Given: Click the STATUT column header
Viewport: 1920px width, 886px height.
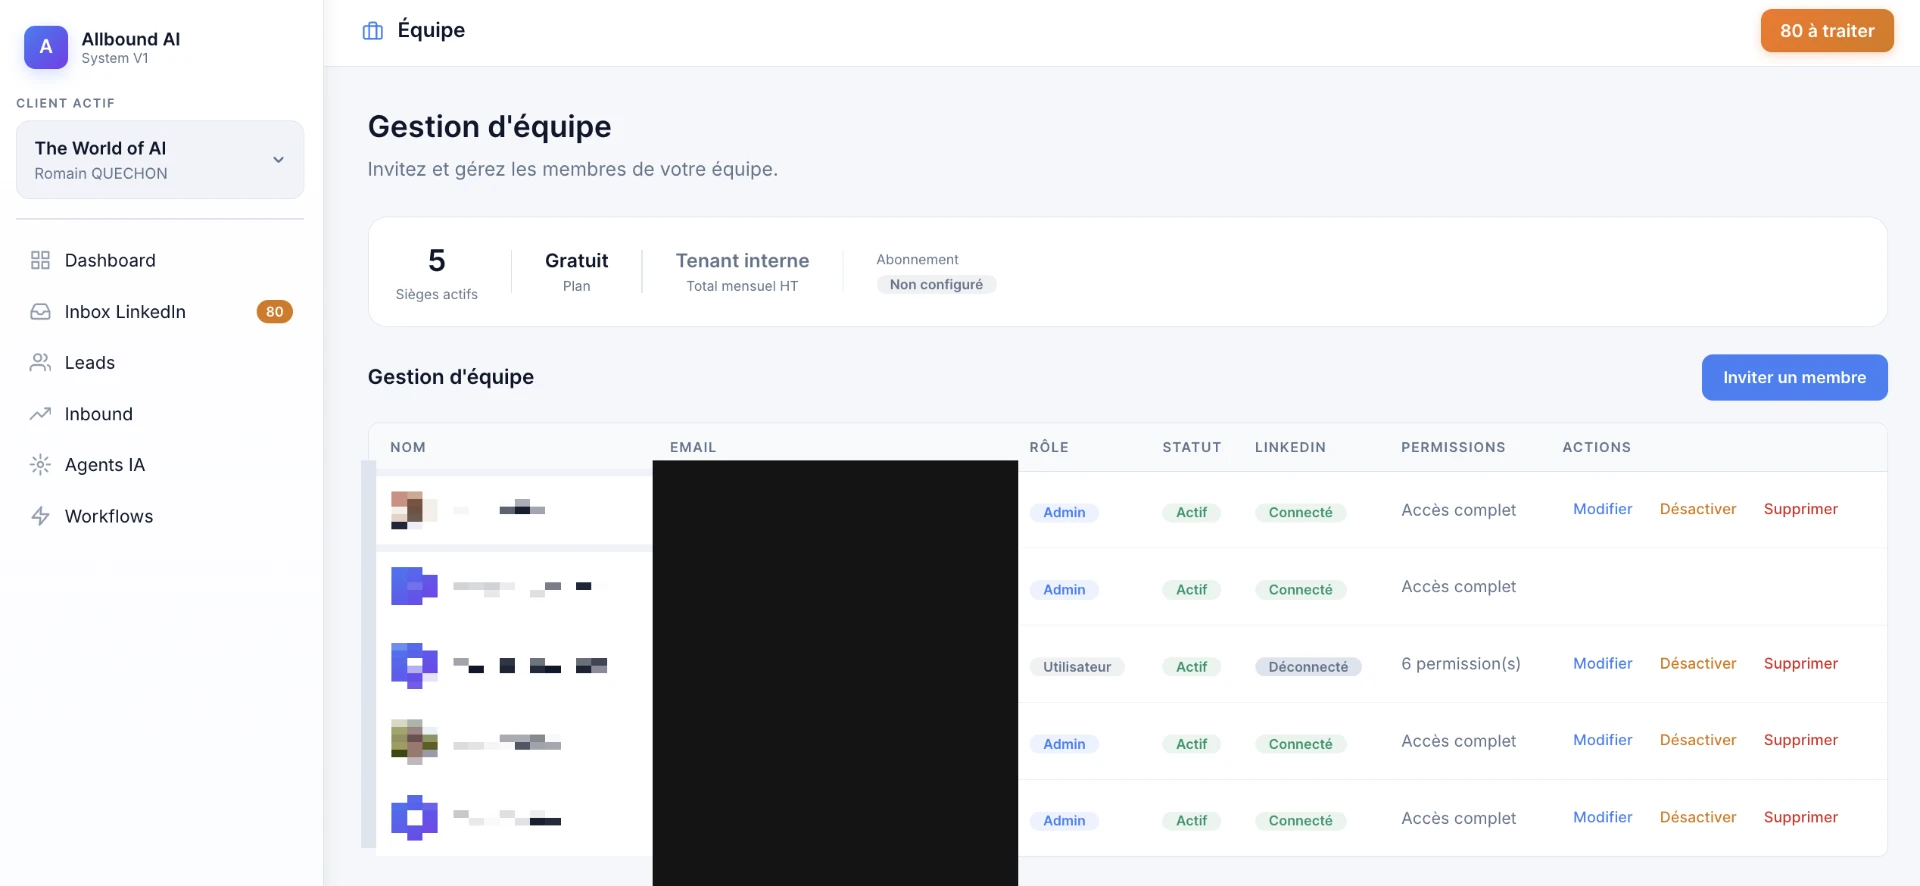Looking at the screenshot, I should click(1191, 447).
